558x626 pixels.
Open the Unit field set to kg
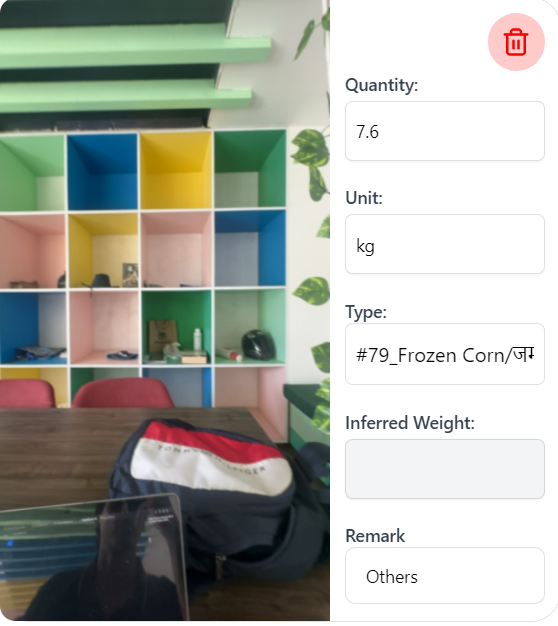pyautogui.click(x=445, y=244)
